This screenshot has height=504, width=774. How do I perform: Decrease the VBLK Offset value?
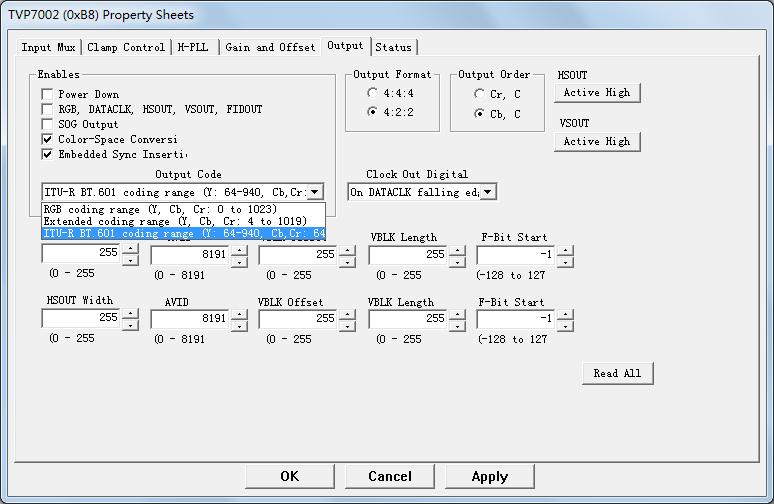point(348,326)
